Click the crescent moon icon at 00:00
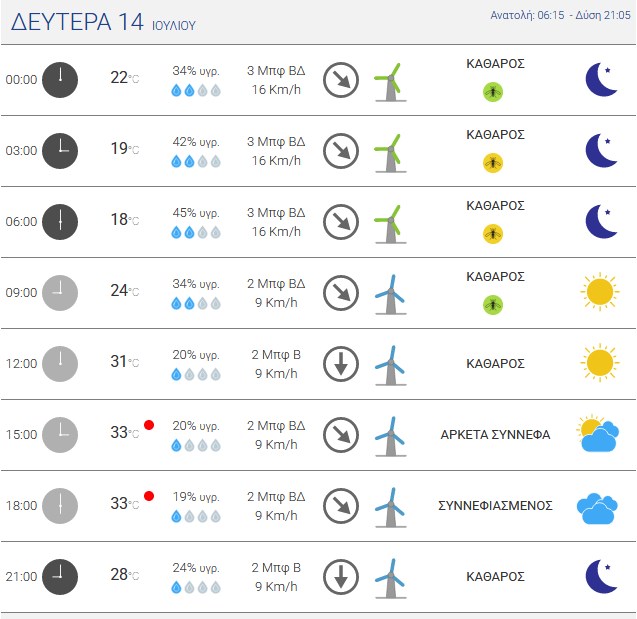 click(x=601, y=80)
